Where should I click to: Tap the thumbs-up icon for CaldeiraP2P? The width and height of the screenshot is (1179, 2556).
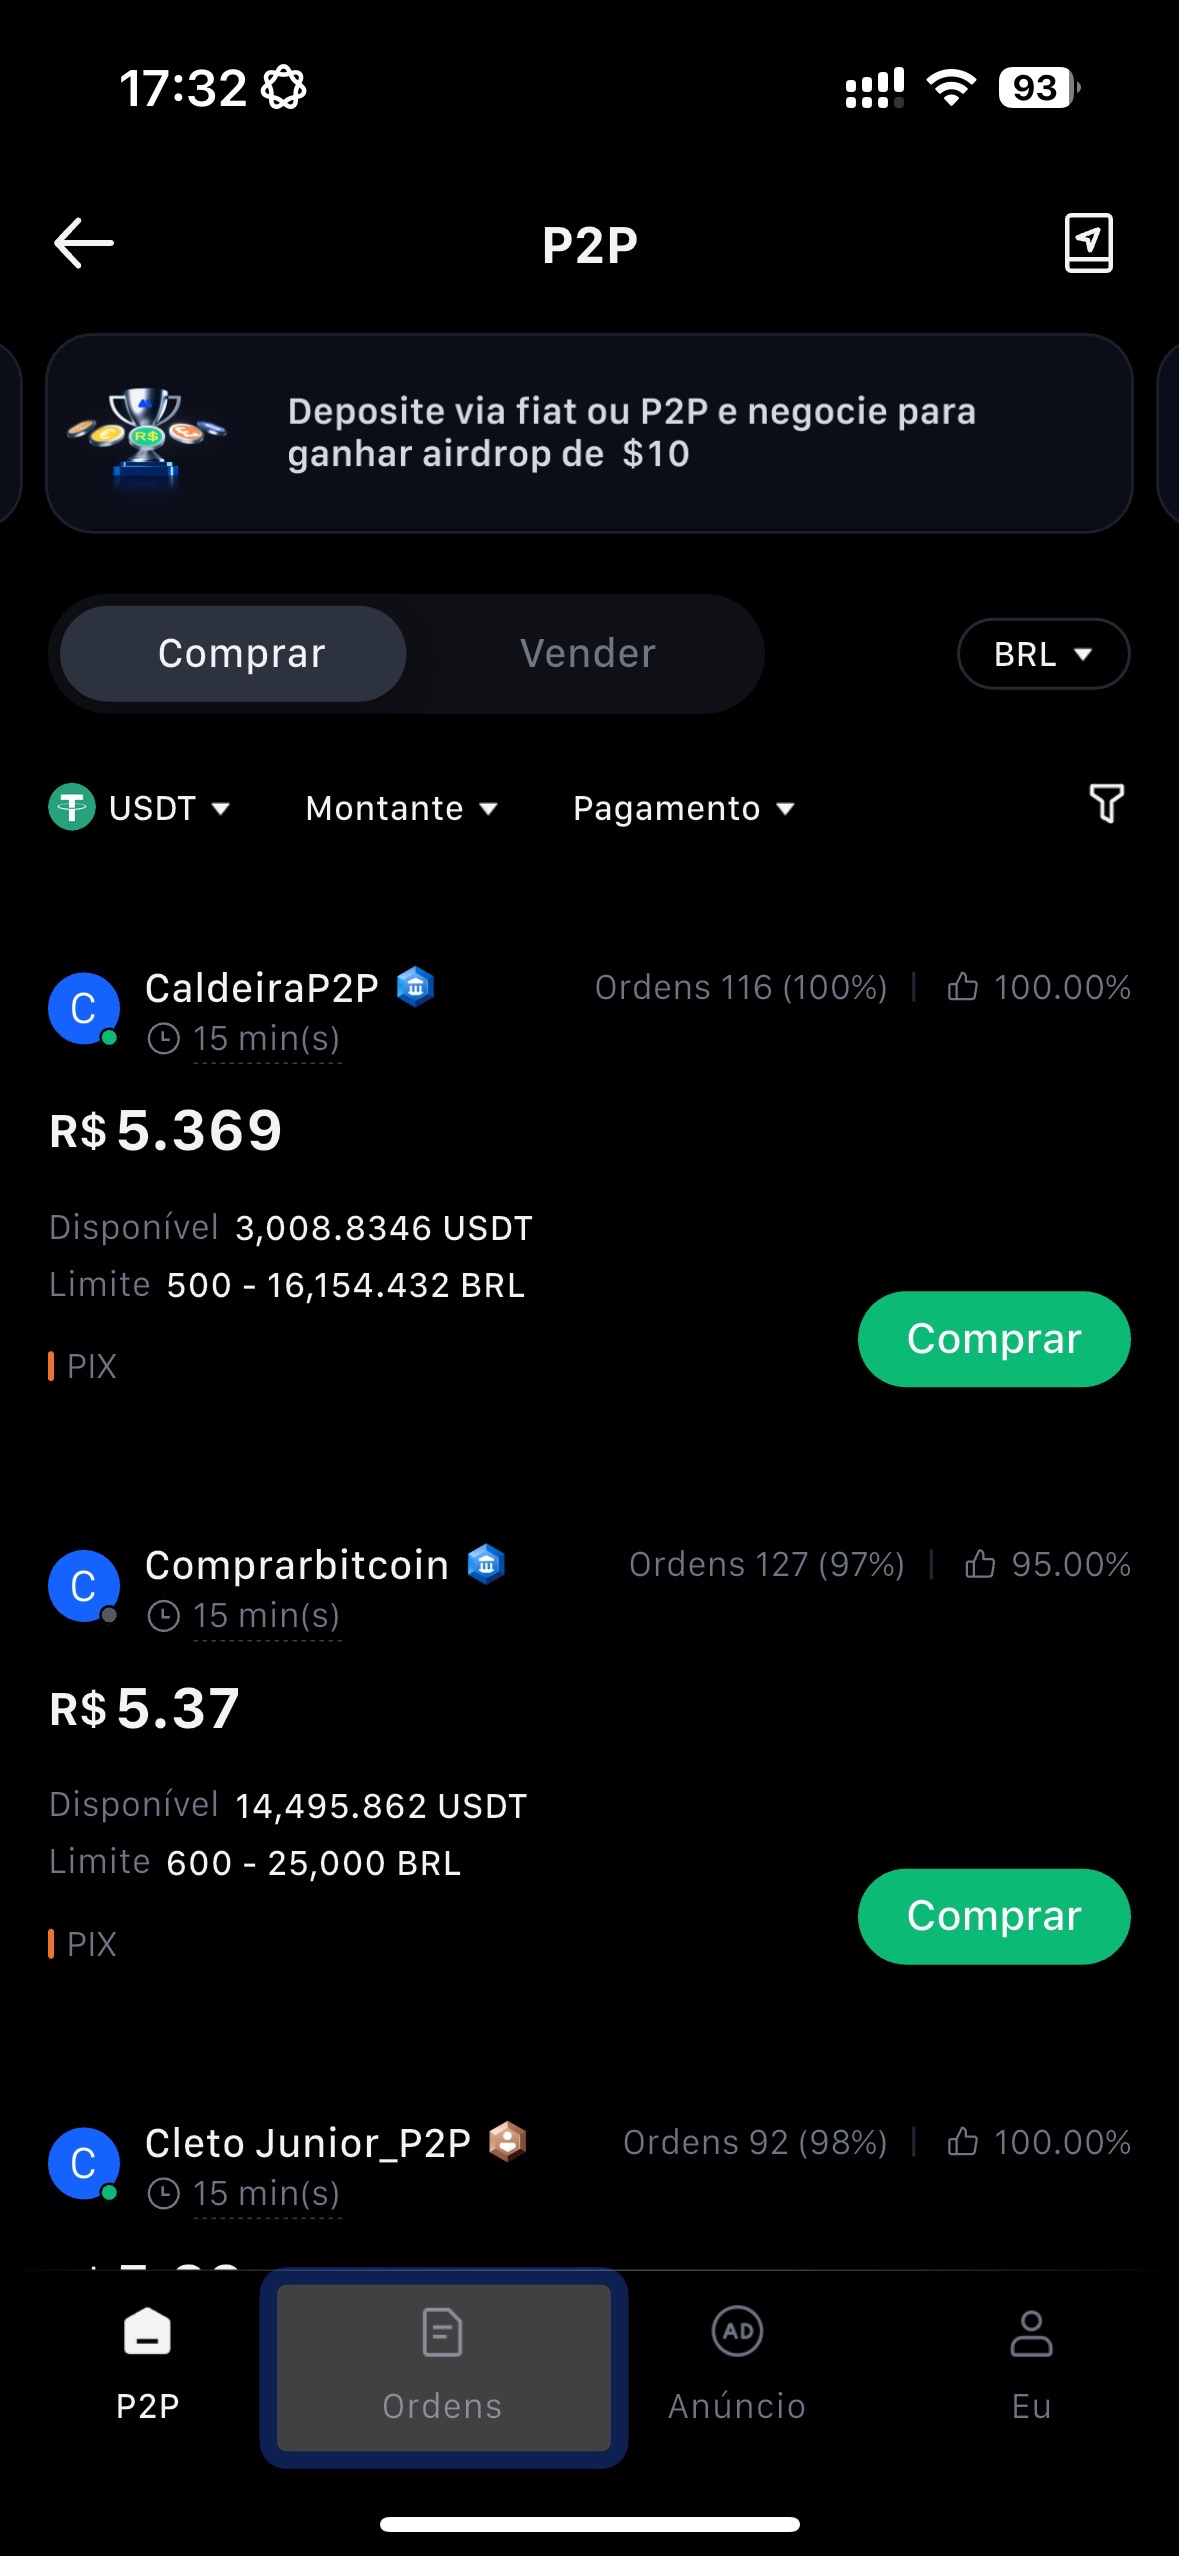coord(962,987)
